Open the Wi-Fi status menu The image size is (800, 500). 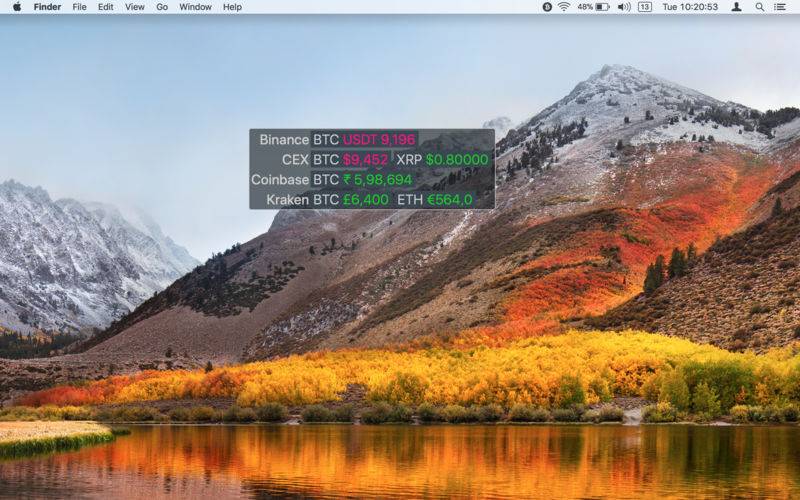click(564, 7)
